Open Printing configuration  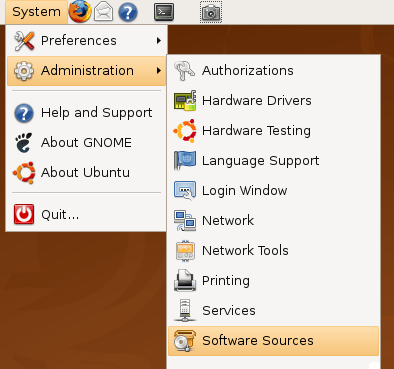[x=274, y=281]
